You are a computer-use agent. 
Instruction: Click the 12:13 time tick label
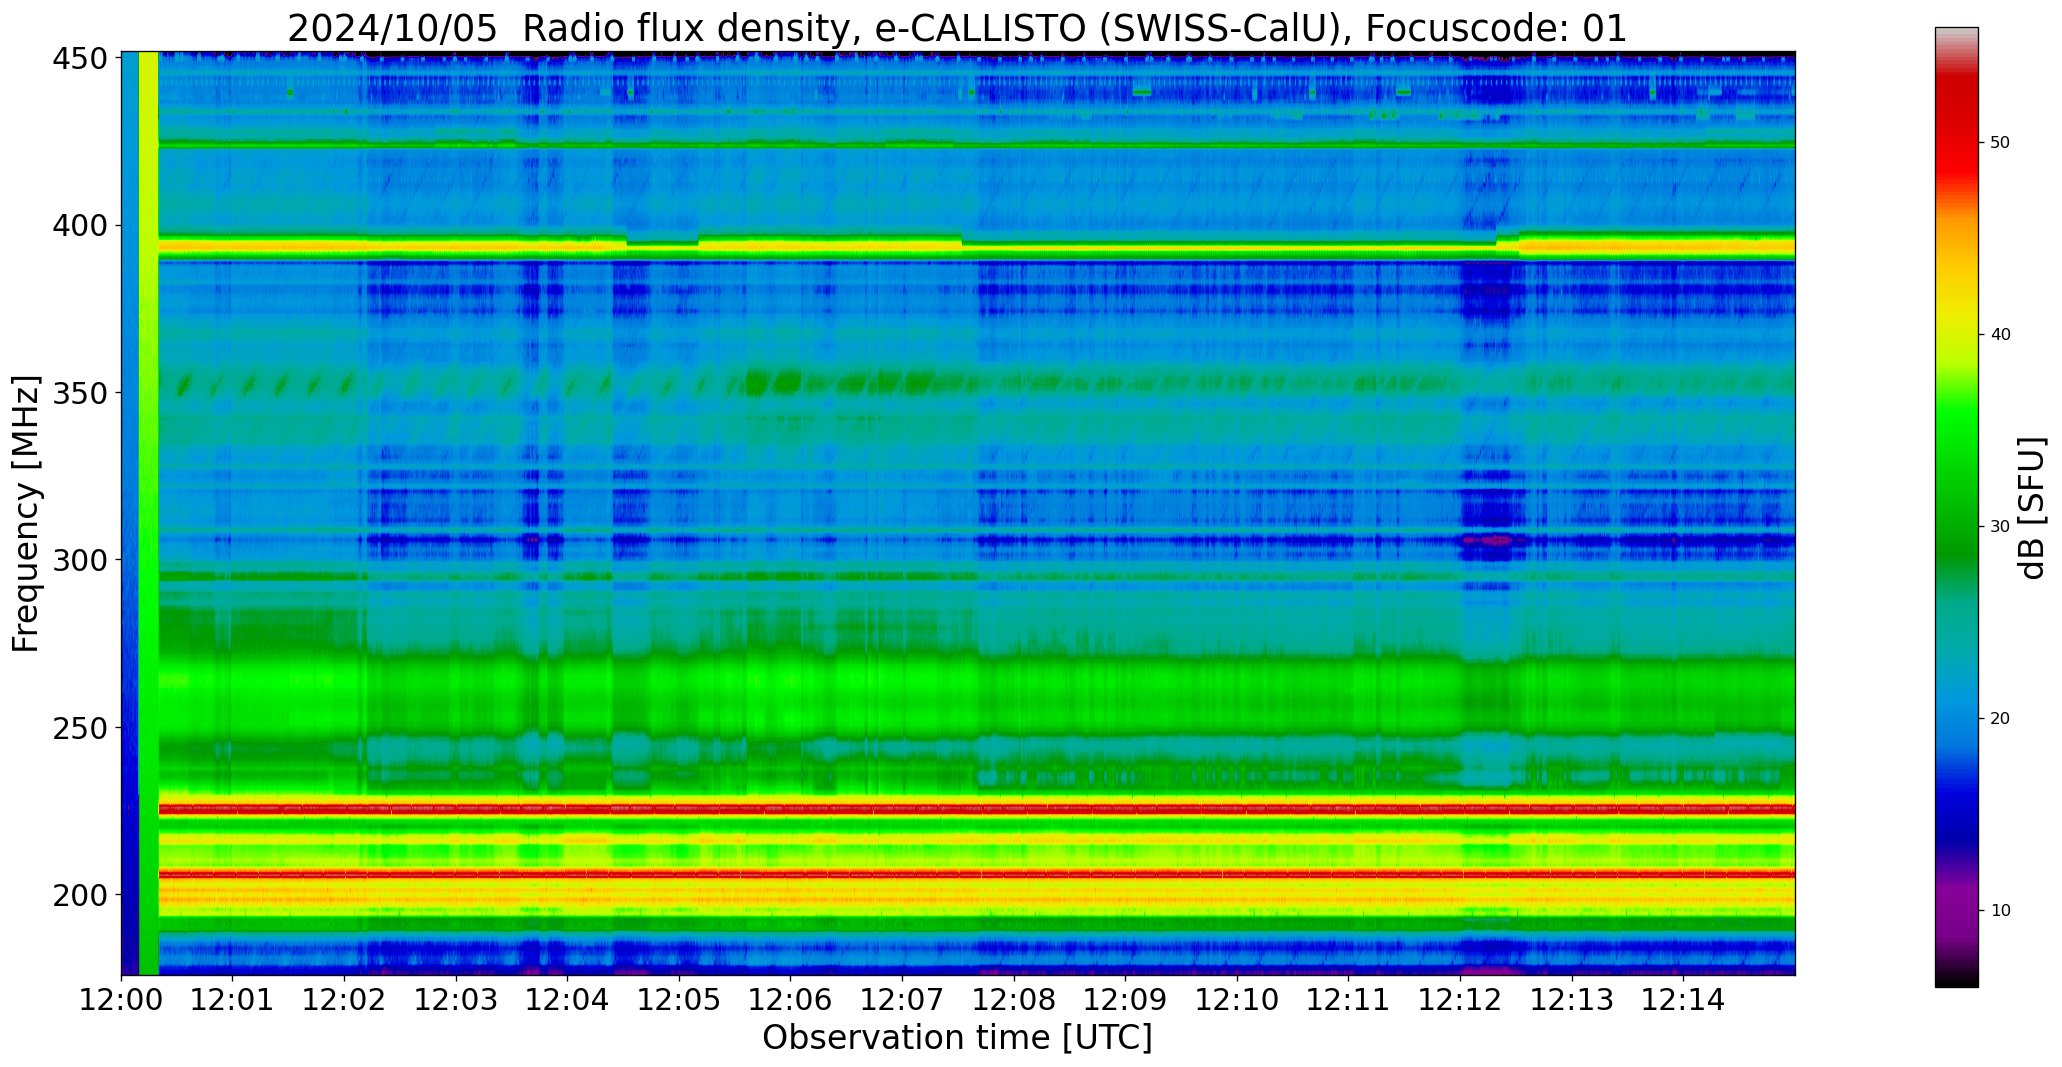point(1572,999)
